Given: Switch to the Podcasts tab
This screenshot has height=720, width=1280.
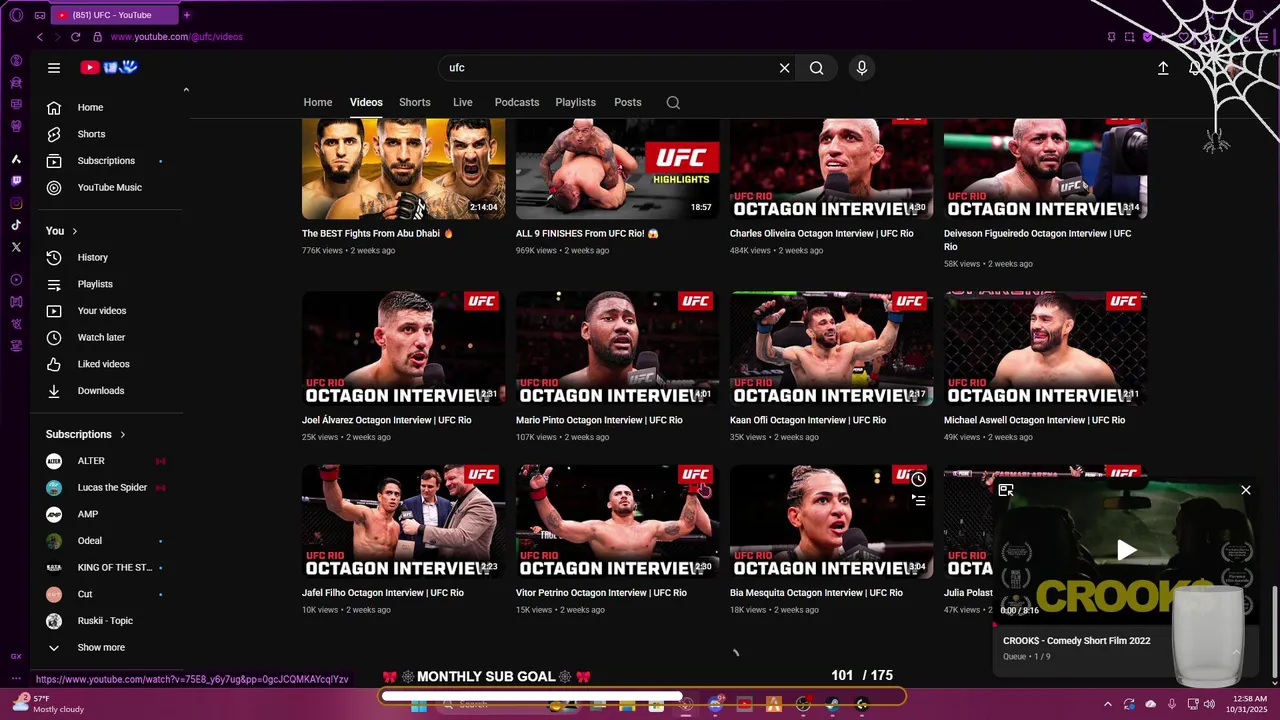Looking at the screenshot, I should [x=517, y=102].
